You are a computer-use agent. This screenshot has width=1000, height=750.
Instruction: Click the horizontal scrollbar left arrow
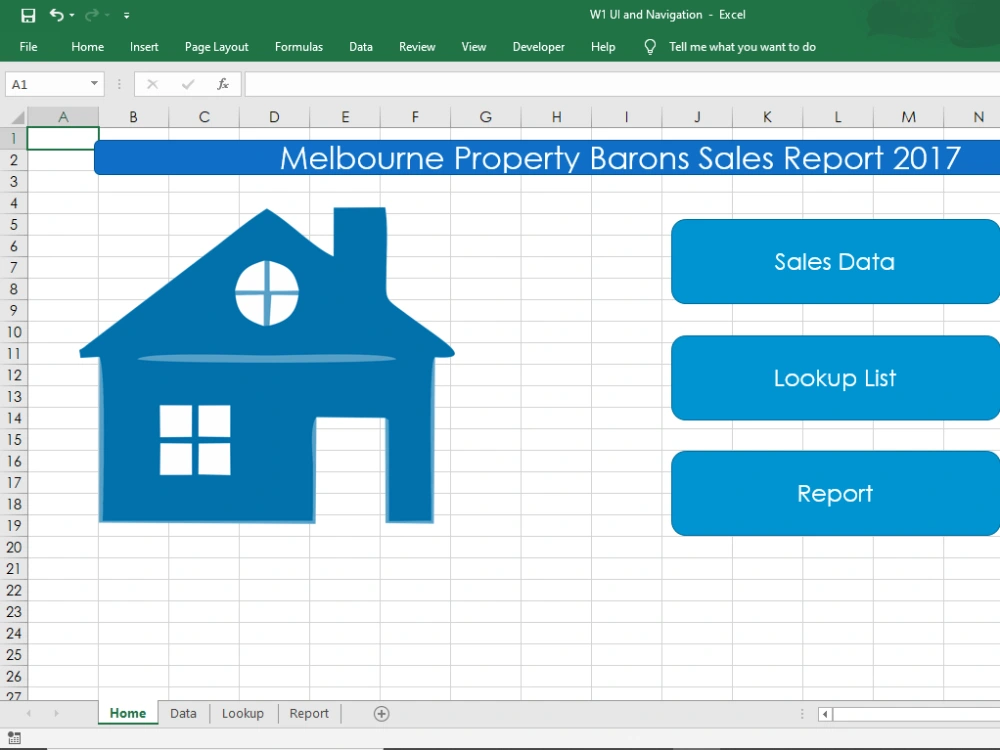[x=825, y=714]
